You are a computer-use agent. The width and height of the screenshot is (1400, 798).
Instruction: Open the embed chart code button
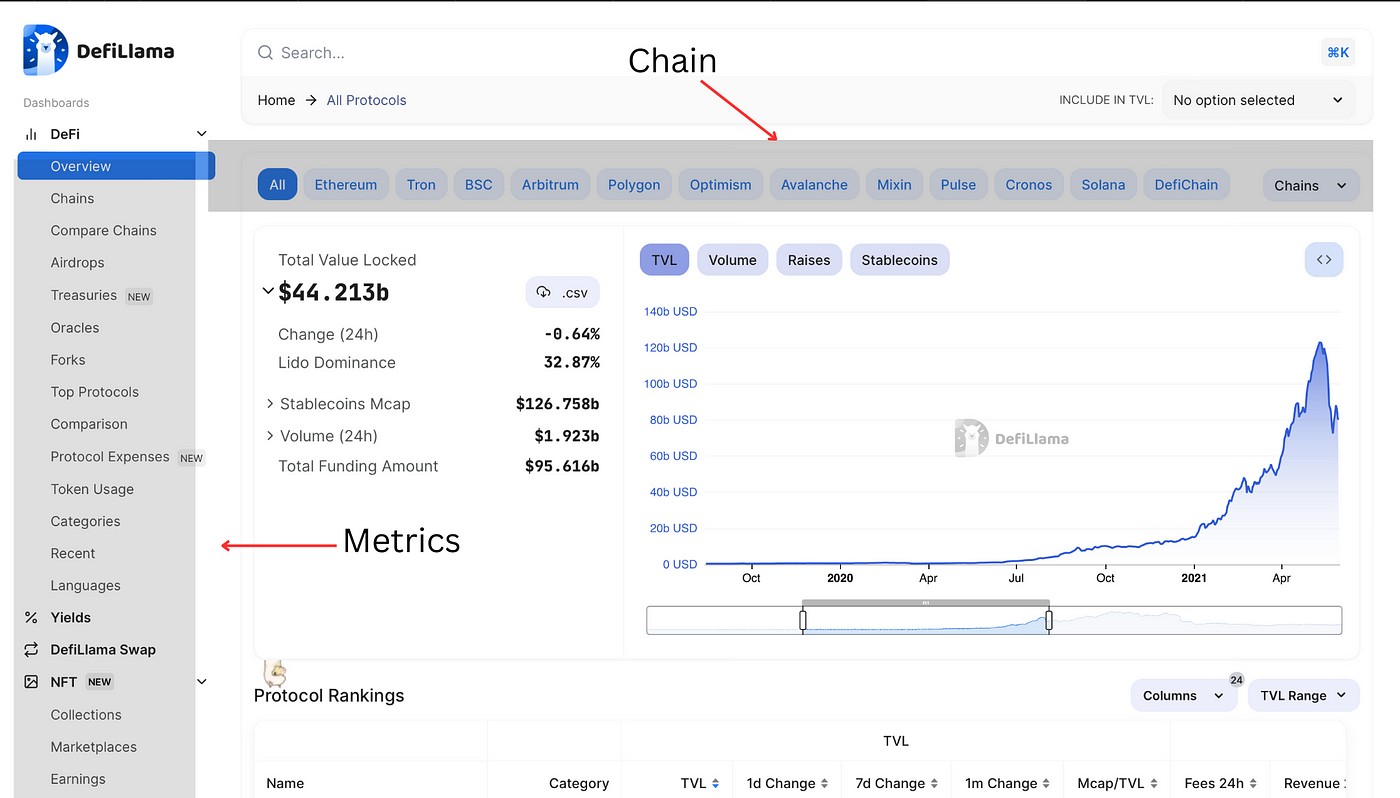tap(1324, 260)
